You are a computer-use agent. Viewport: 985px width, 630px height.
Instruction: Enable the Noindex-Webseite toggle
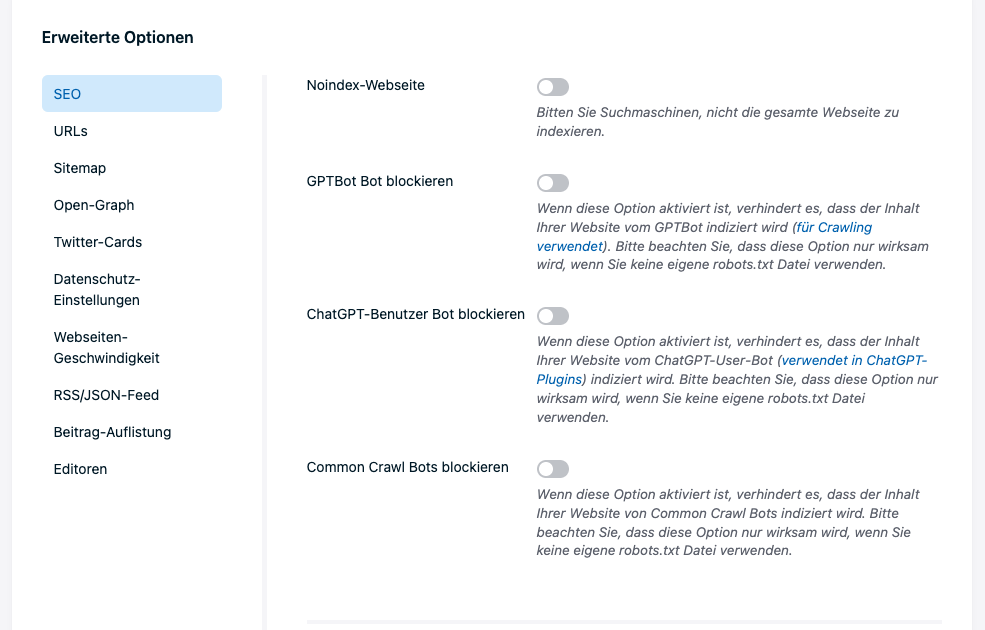(x=552, y=86)
